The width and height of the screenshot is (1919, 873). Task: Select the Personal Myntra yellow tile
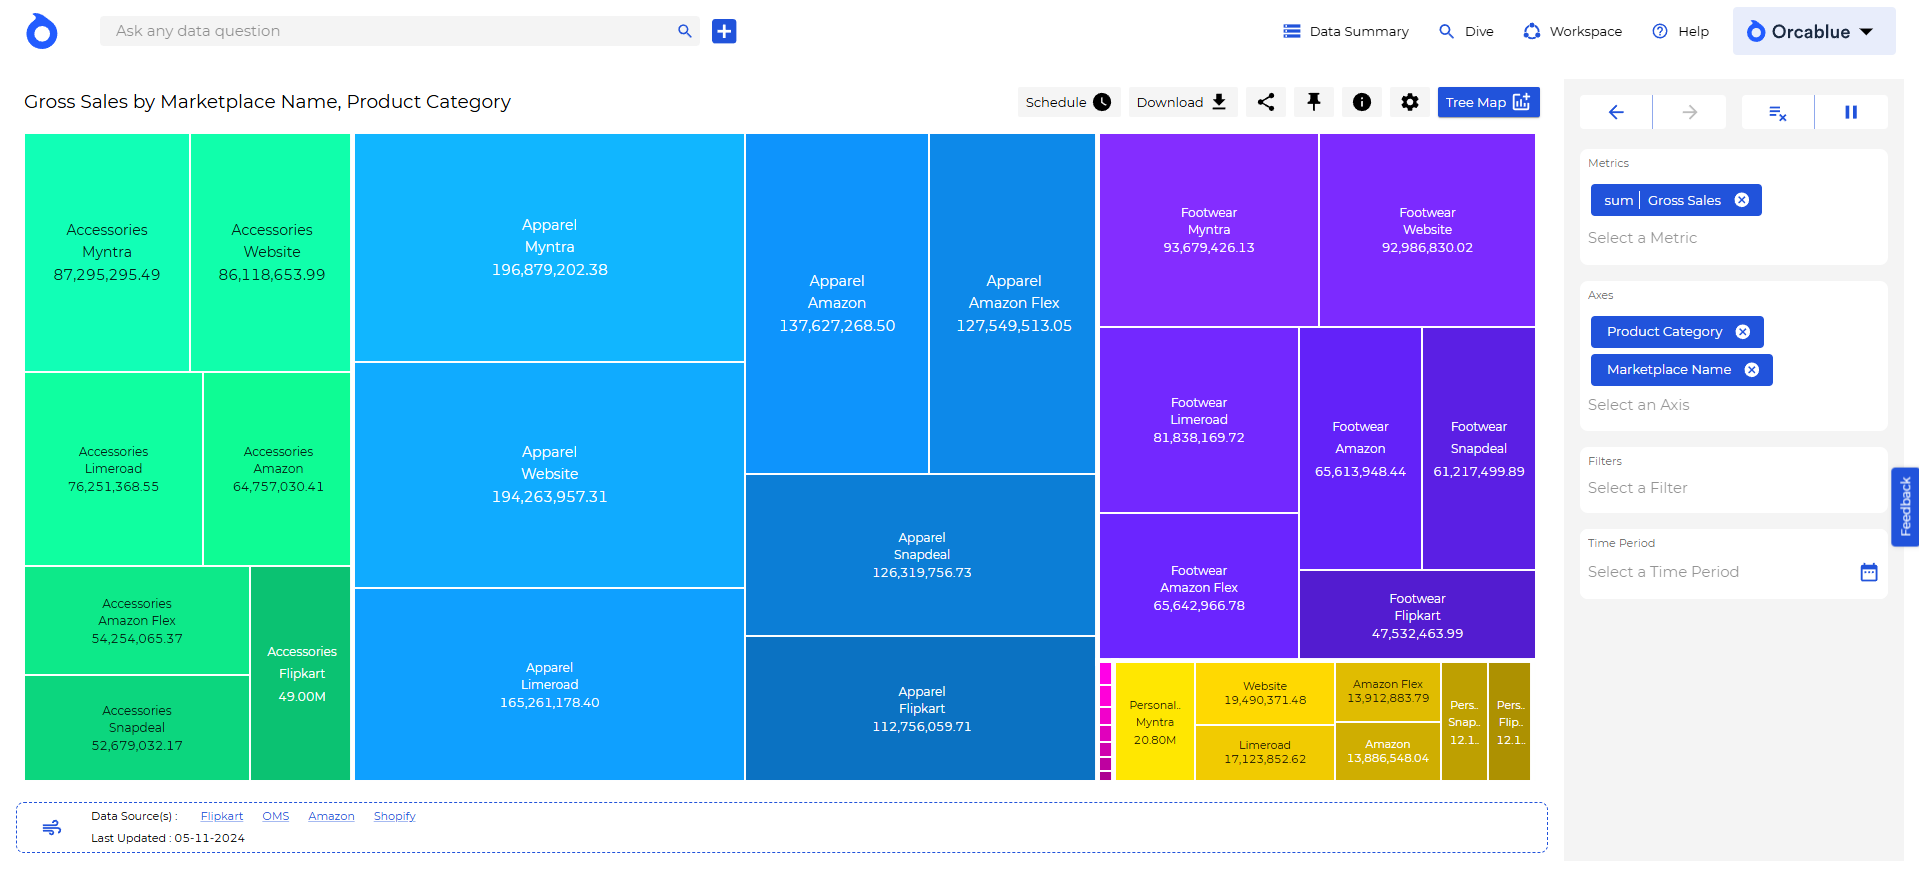tap(1155, 722)
